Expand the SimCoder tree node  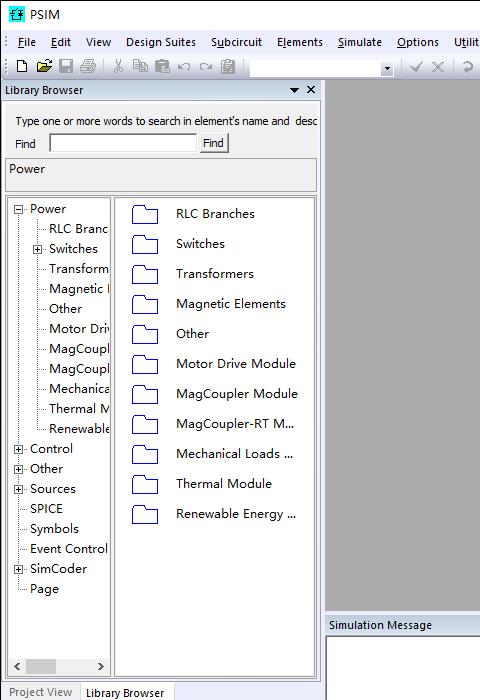click(x=18, y=569)
